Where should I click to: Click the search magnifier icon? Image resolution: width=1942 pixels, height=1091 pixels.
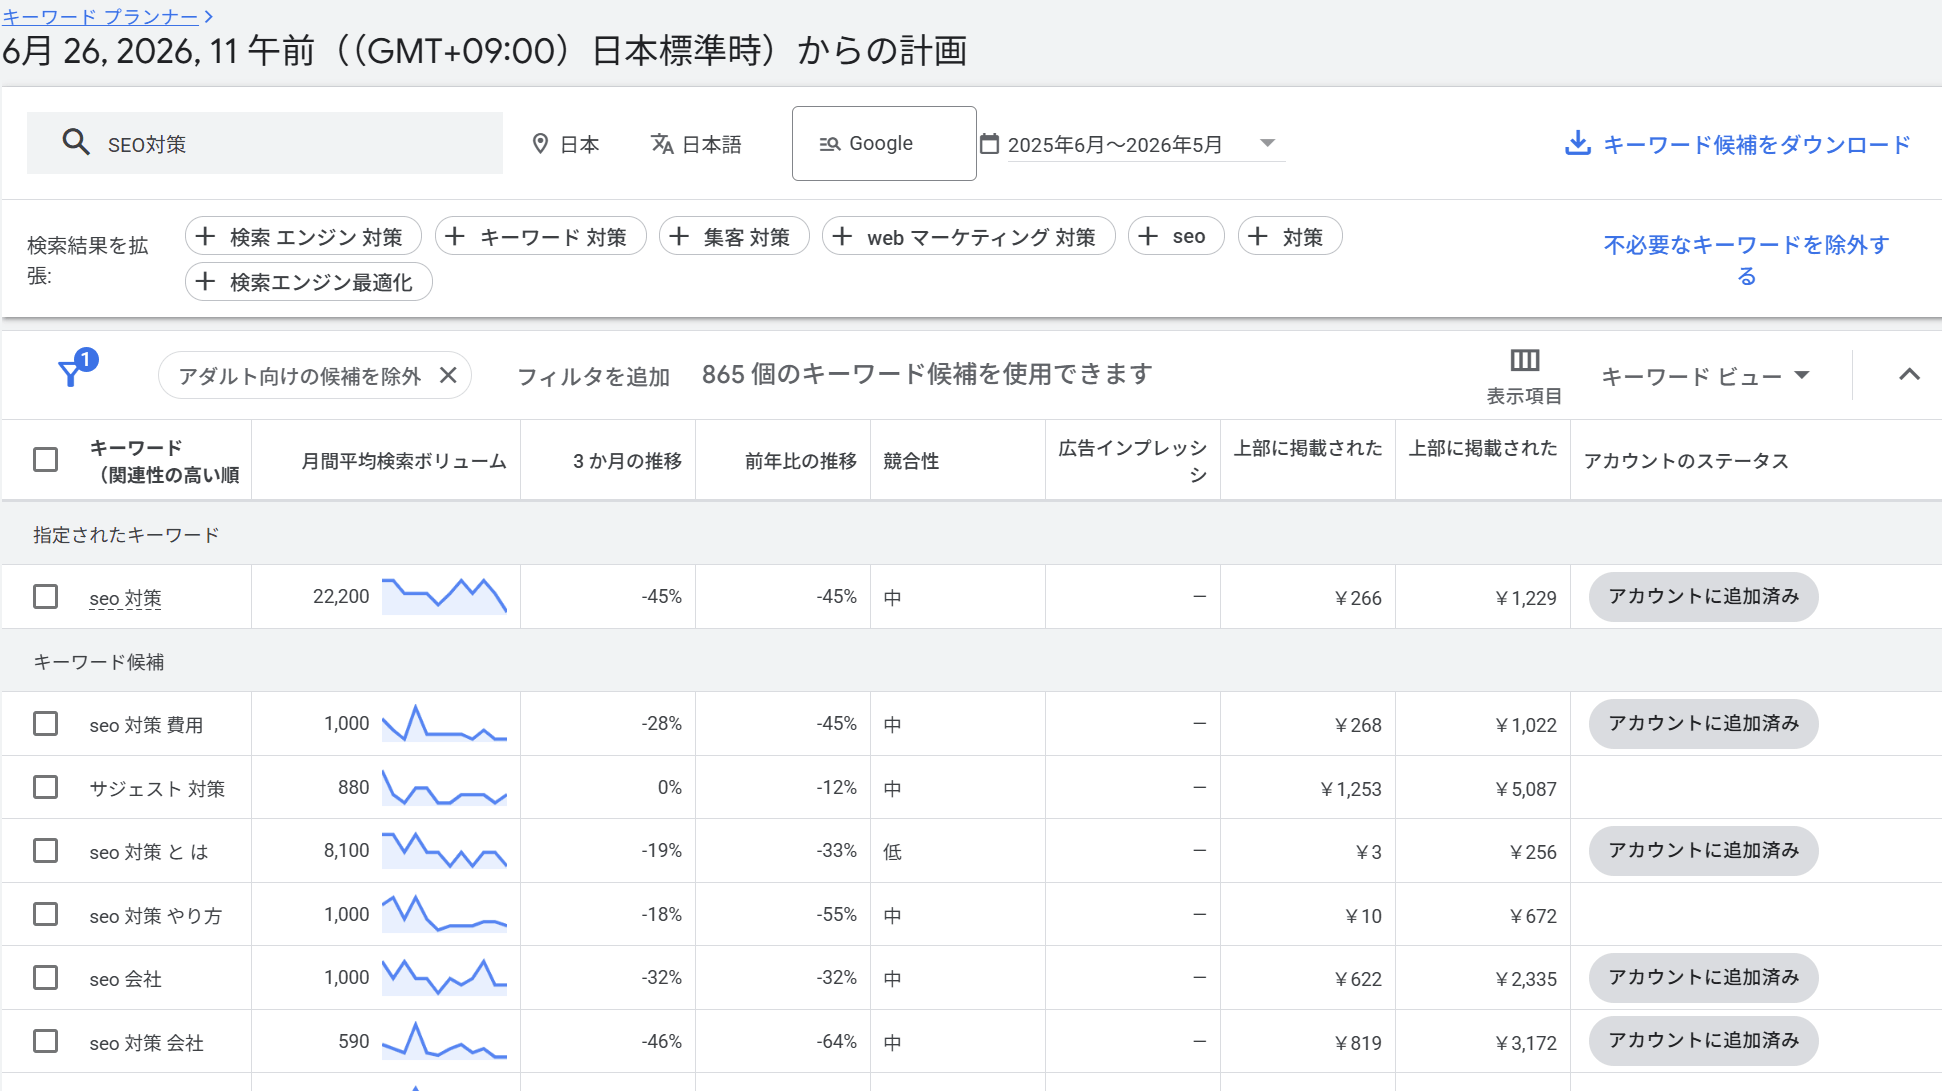point(76,142)
